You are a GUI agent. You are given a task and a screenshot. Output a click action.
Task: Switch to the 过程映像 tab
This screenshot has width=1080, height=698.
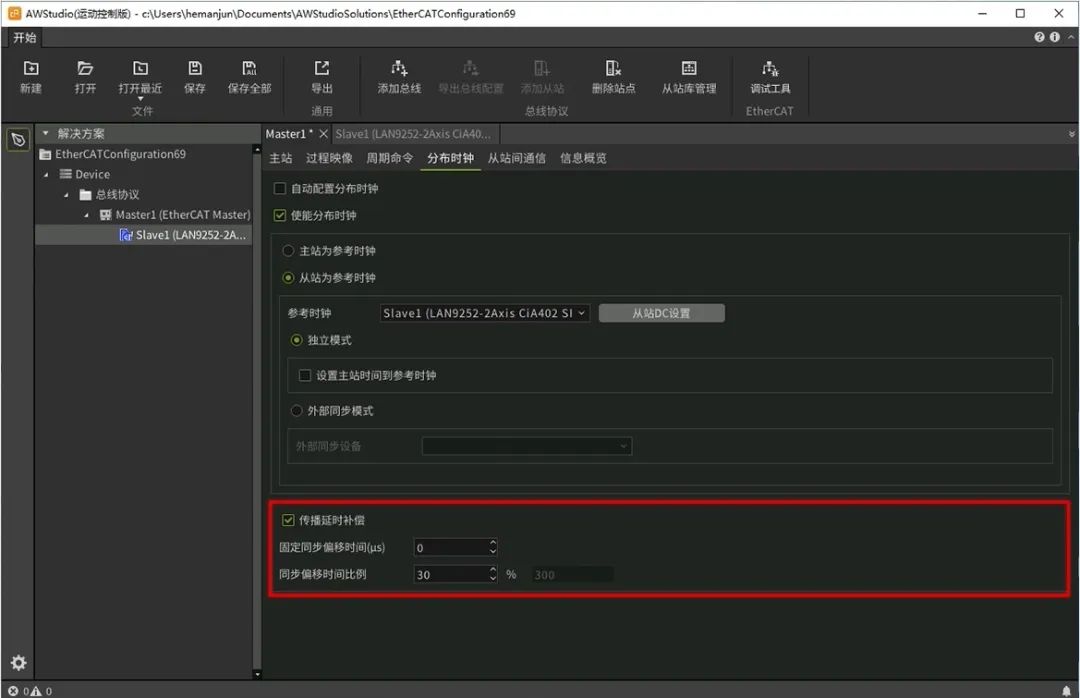(x=329, y=158)
